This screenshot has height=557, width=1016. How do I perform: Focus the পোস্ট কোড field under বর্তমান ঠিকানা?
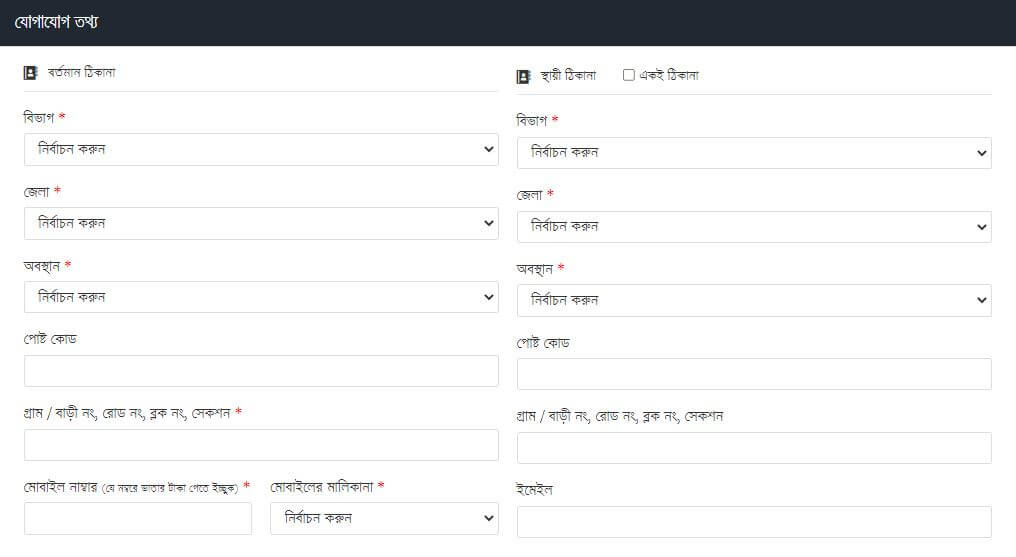pyautogui.click(x=261, y=371)
